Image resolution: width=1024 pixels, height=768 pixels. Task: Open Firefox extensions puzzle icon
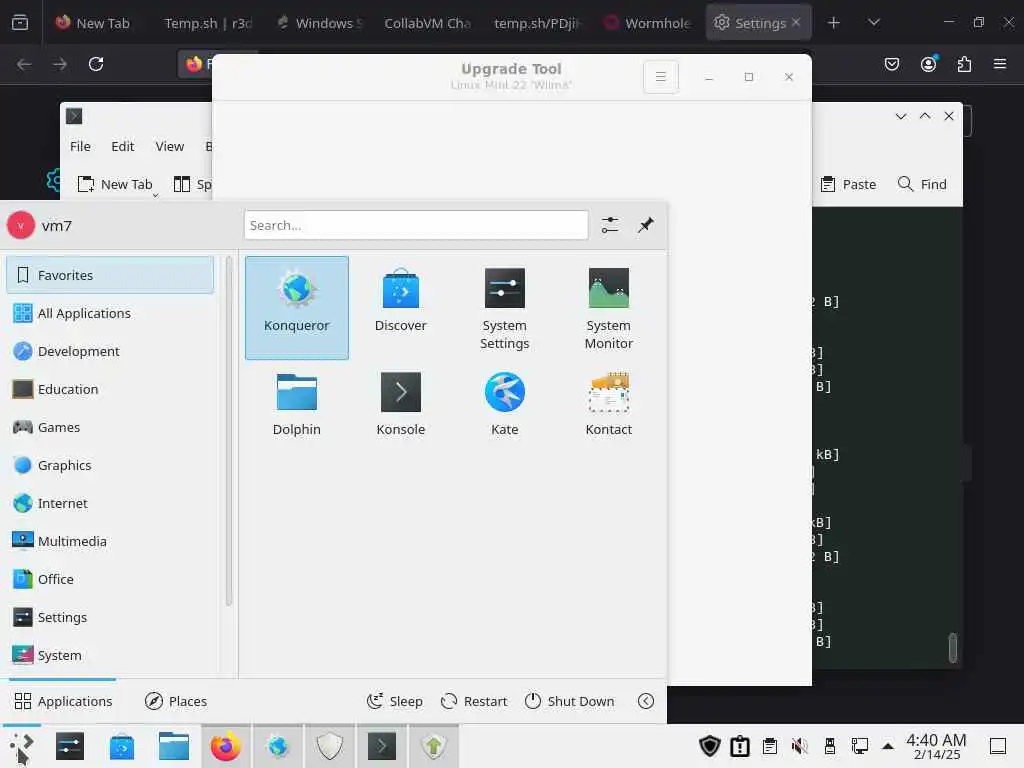(x=965, y=64)
